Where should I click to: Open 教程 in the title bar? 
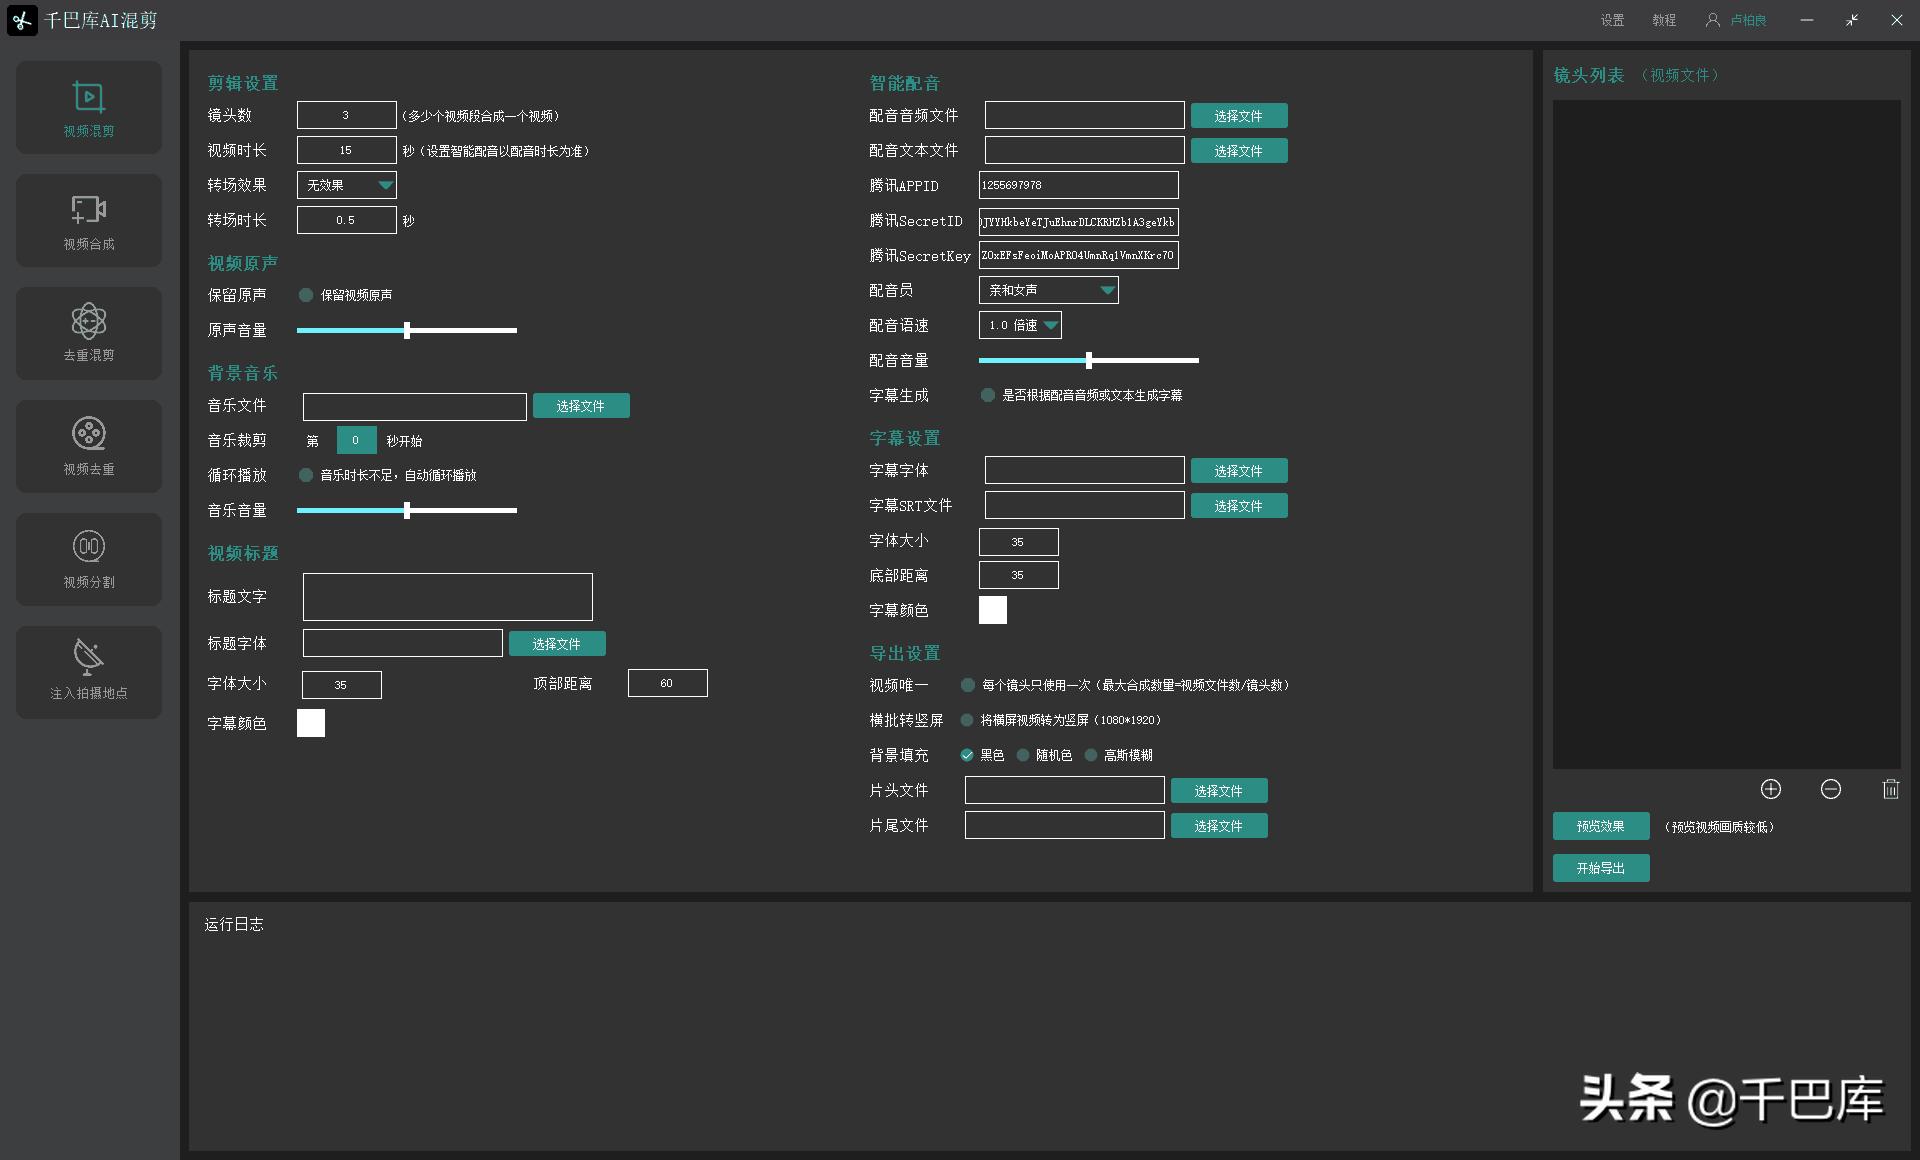pos(1663,20)
